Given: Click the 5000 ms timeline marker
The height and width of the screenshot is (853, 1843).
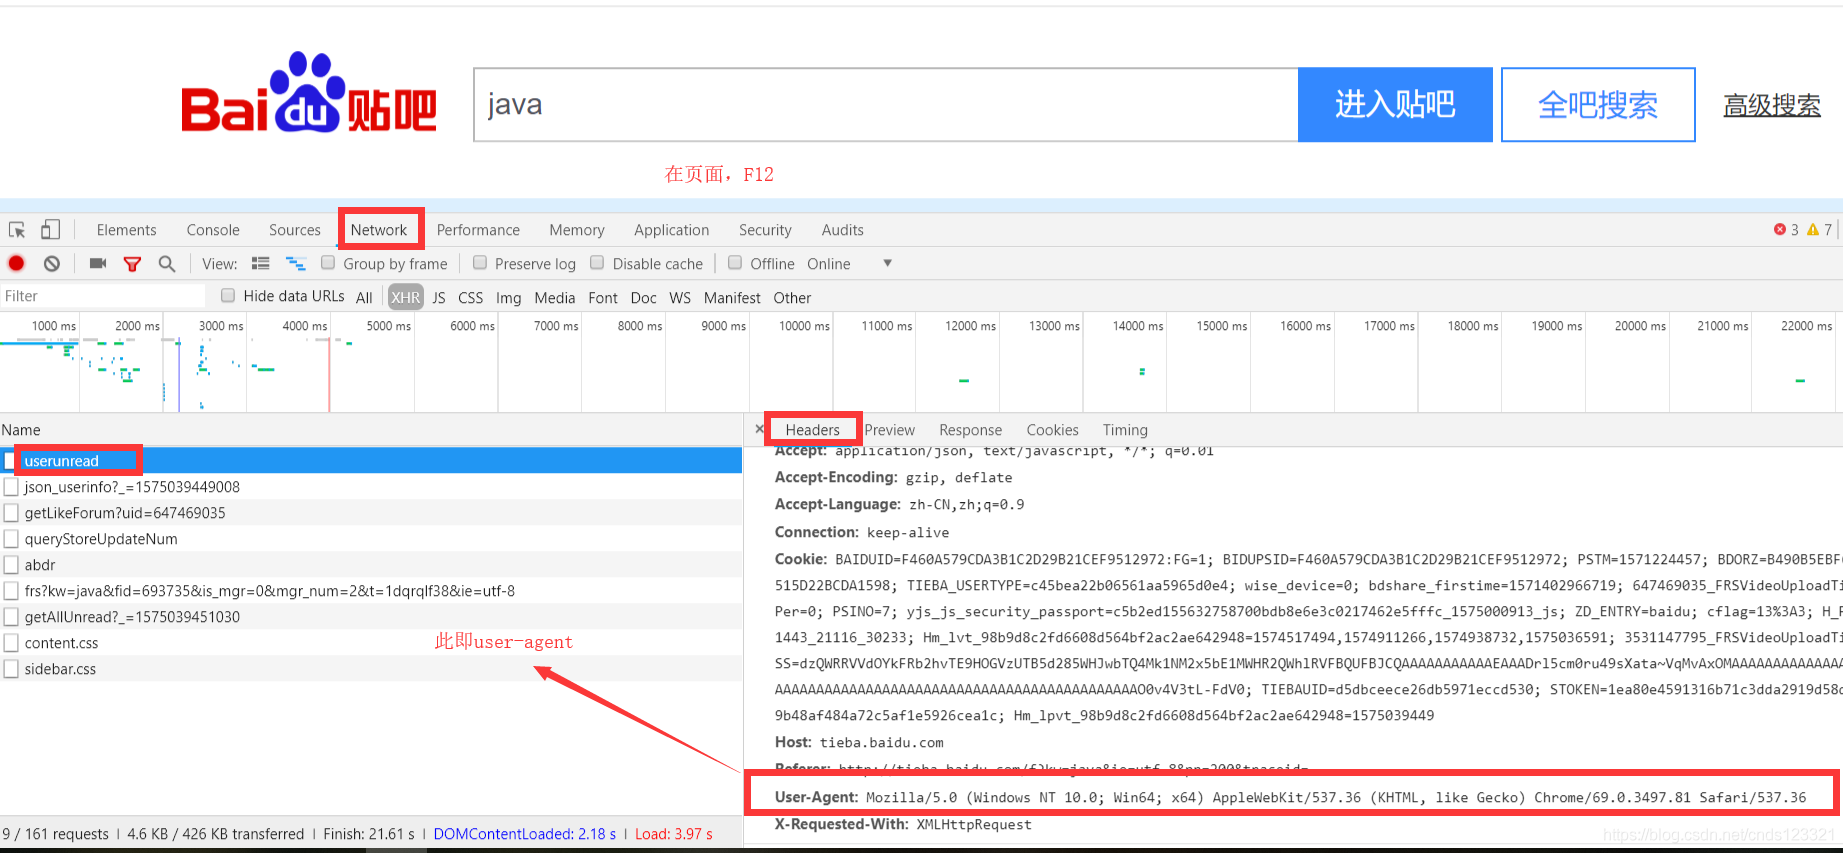Looking at the screenshot, I should click(x=389, y=326).
